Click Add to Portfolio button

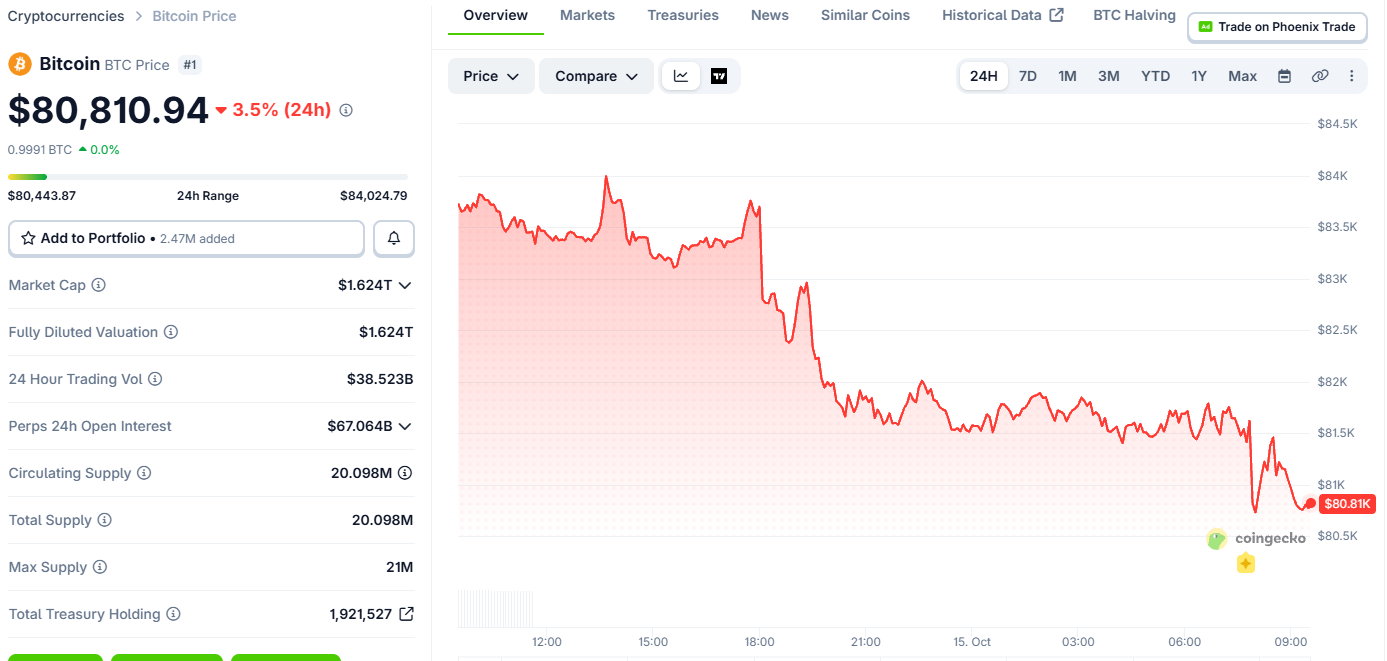click(186, 238)
